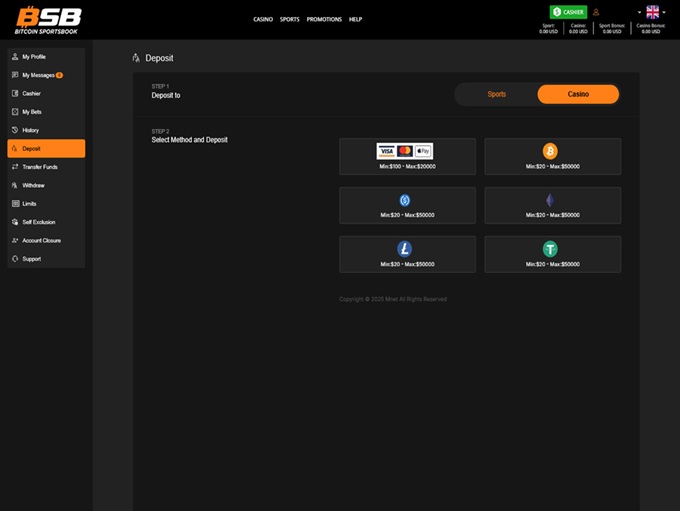Image resolution: width=680 pixels, height=511 pixels.
Task: Switch deposit target to Sports
Action: (496, 94)
